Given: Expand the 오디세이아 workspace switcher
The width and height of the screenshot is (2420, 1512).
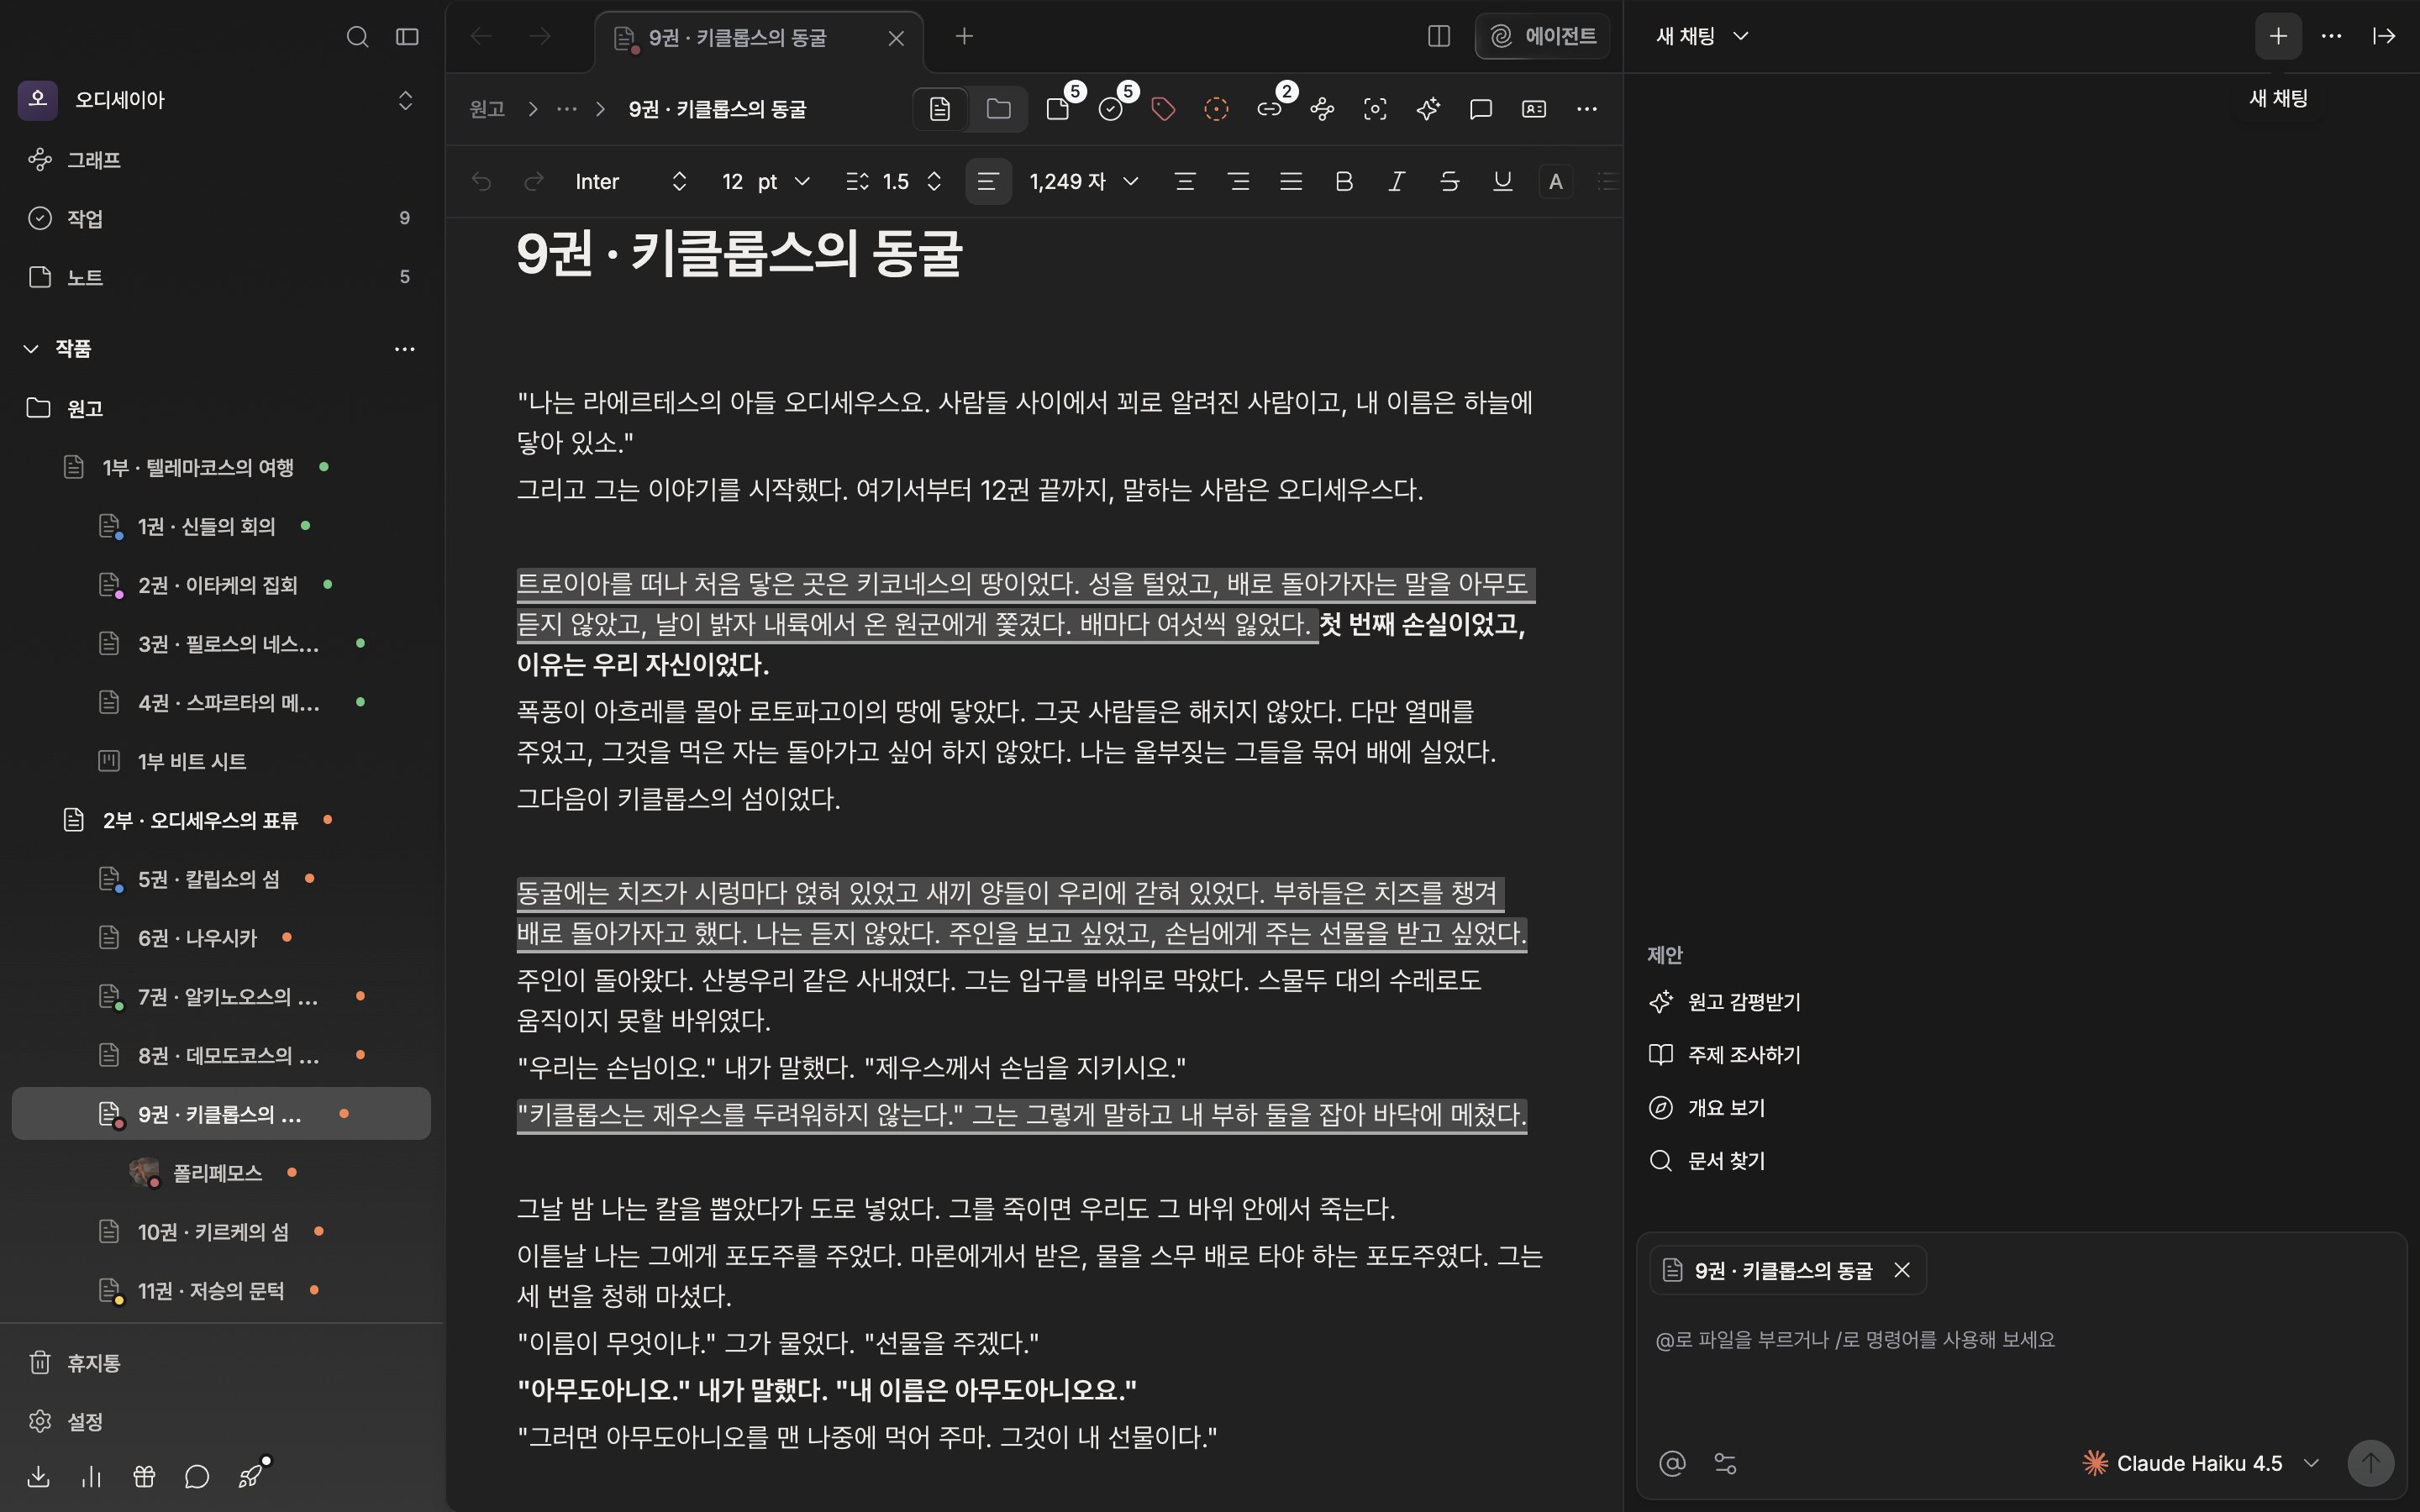Looking at the screenshot, I should point(405,100).
